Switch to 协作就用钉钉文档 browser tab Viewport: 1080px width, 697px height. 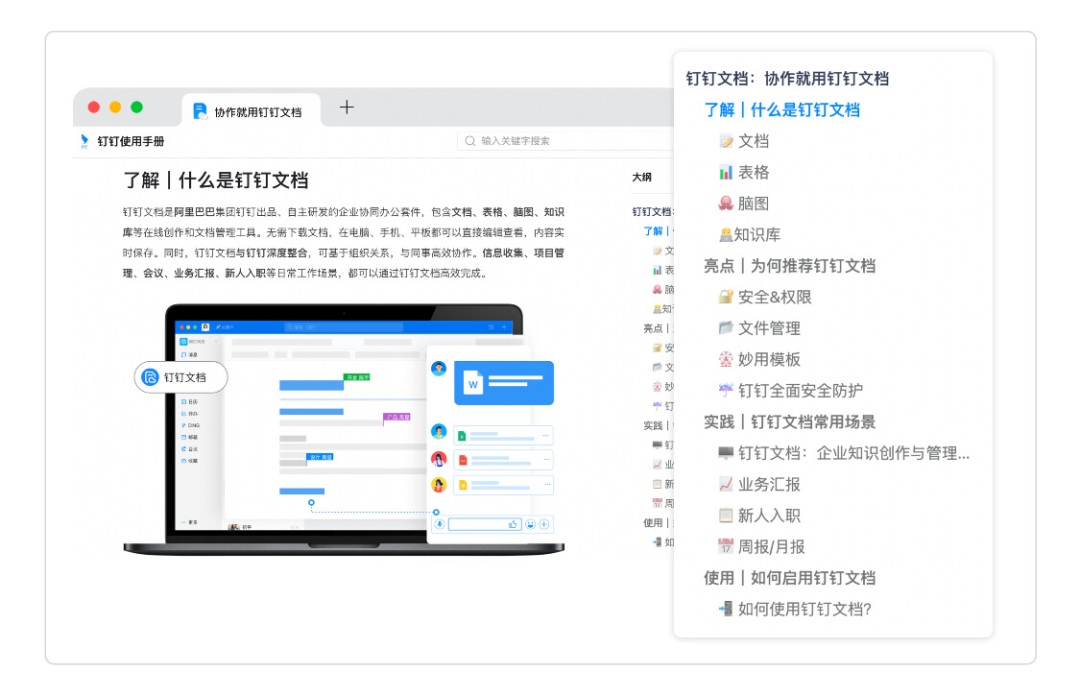(x=251, y=111)
